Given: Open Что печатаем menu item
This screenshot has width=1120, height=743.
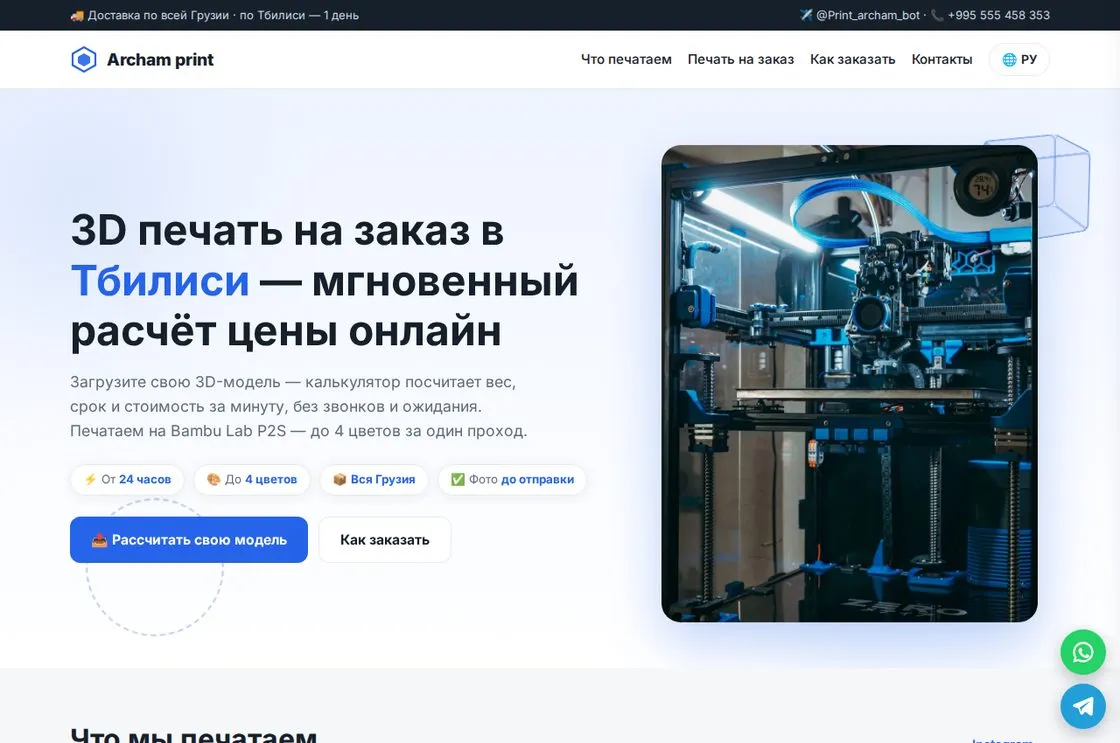Looking at the screenshot, I should (626, 59).
